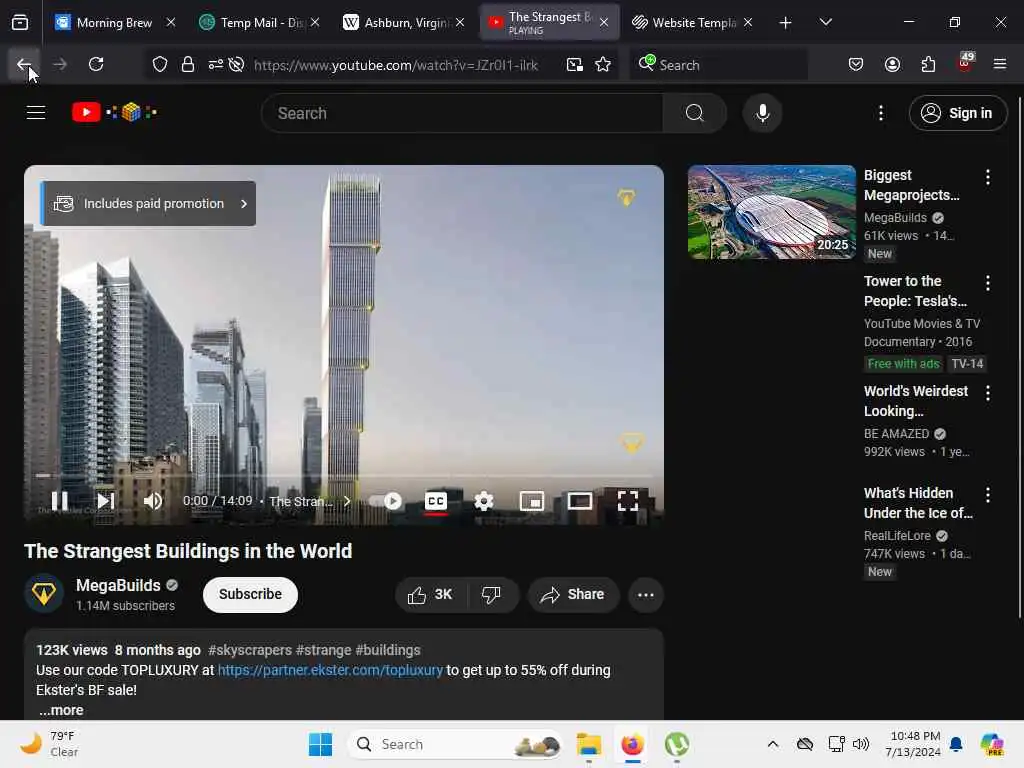This screenshot has height=768, width=1024.
Task: Click the extension badge showing 49
Action: [965, 63]
